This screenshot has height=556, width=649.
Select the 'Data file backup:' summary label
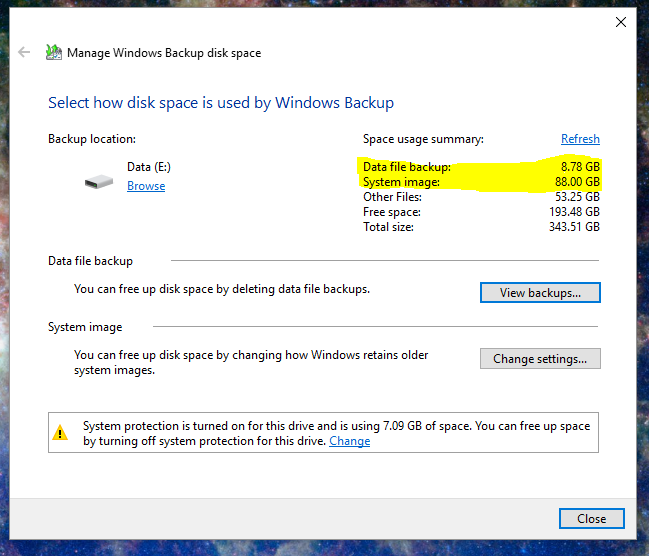pos(406,167)
